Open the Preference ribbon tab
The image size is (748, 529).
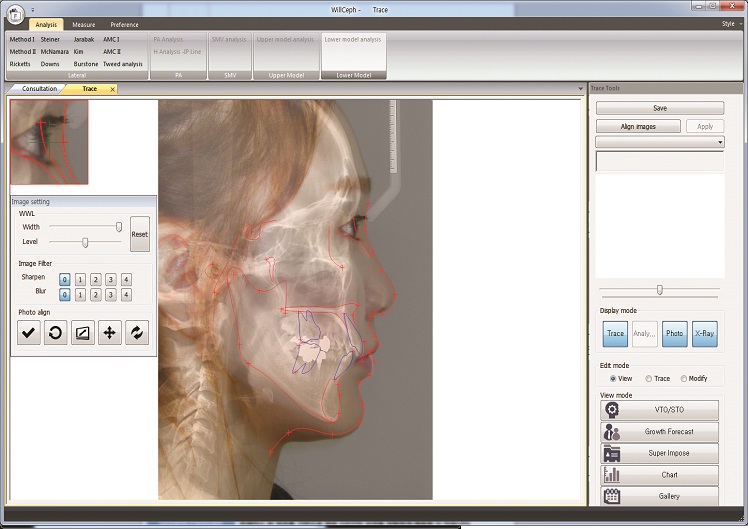coord(124,25)
